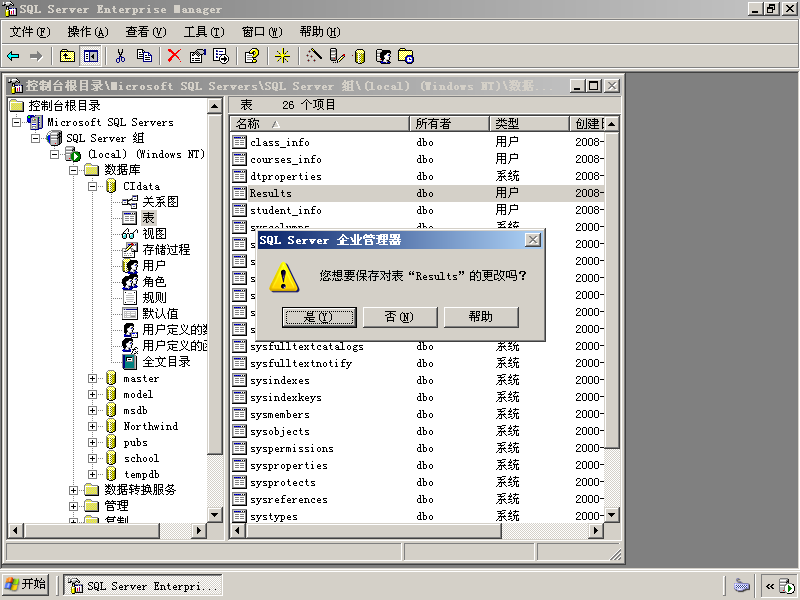Toggle the Show/Hide console tree icon

(91, 56)
